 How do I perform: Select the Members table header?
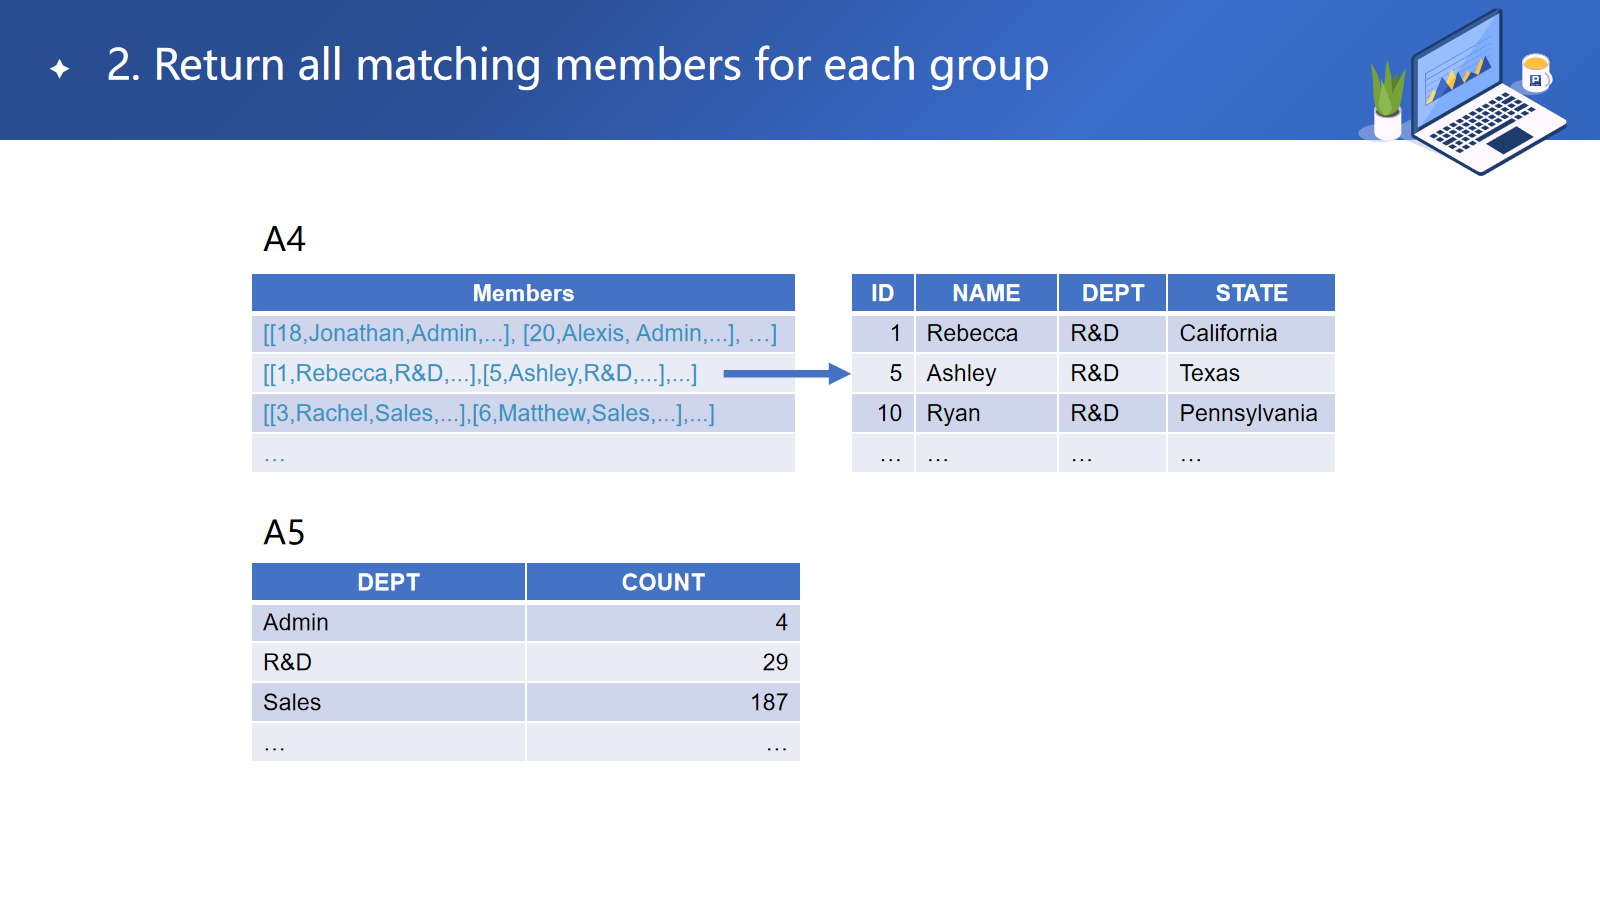523,293
